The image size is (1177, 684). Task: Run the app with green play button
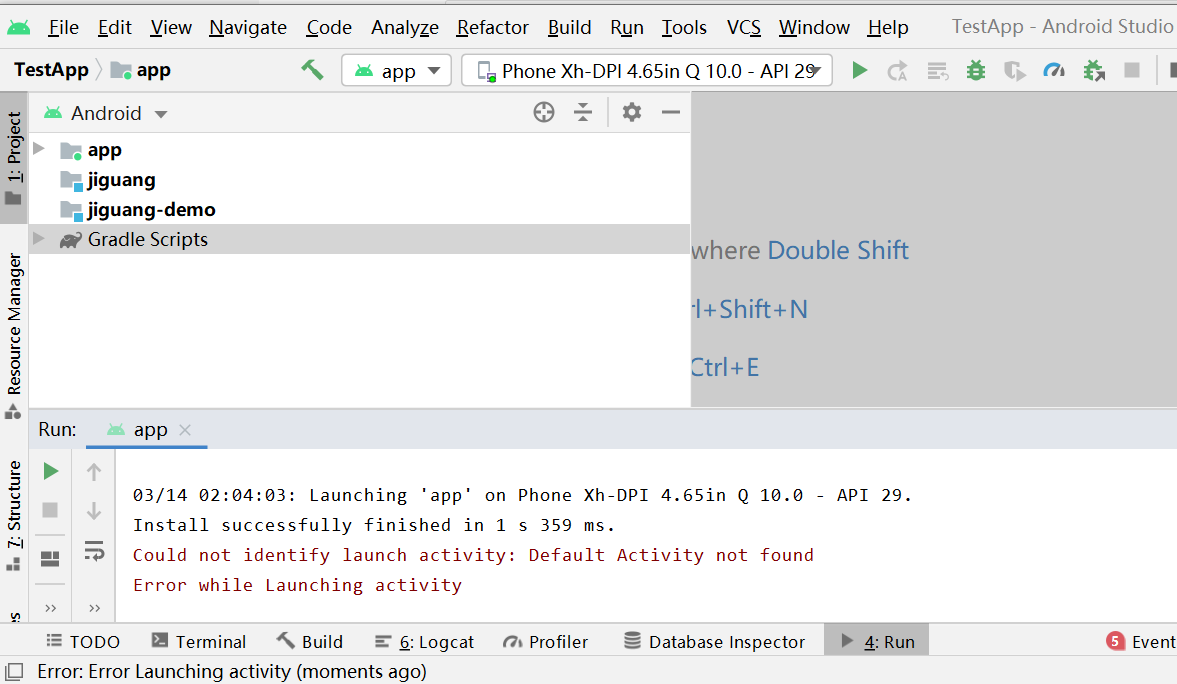pyautogui.click(x=859, y=70)
